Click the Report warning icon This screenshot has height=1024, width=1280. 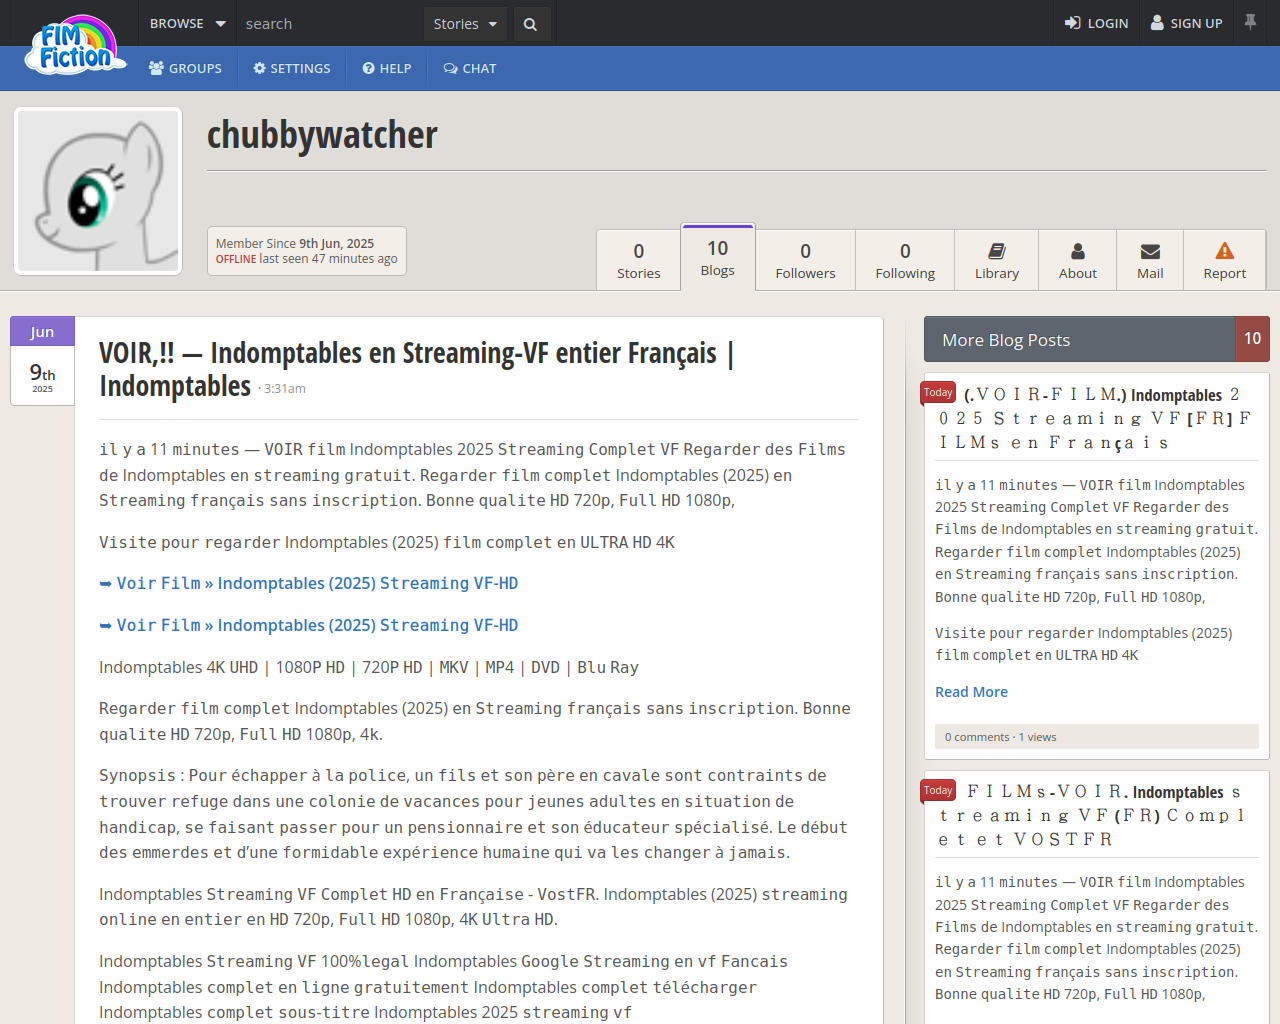tap(1225, 251)
